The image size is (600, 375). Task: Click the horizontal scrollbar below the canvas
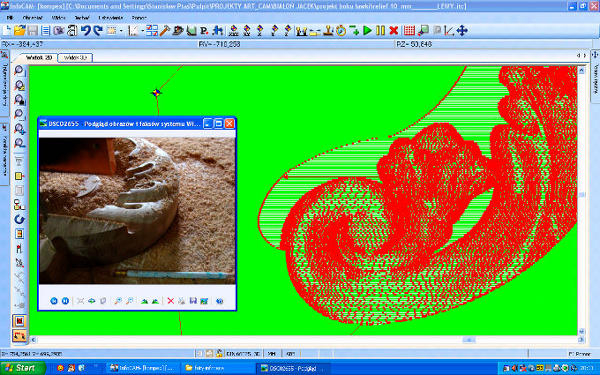306,339
